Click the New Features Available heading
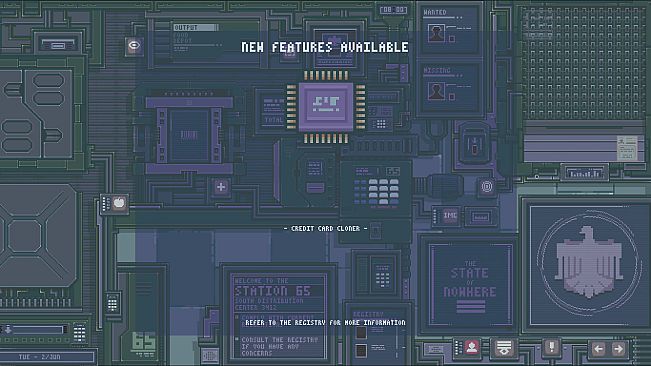Viewport: 651px width, 366px height. [x=325, y=47]
